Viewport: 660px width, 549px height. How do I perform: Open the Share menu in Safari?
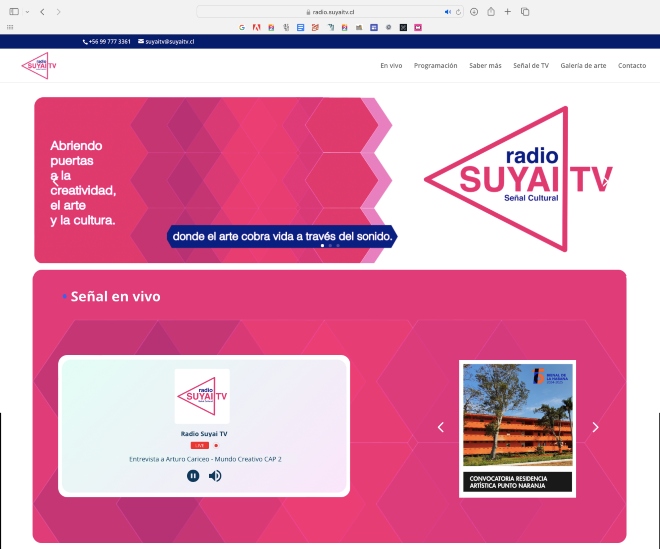tap(491, 12)
